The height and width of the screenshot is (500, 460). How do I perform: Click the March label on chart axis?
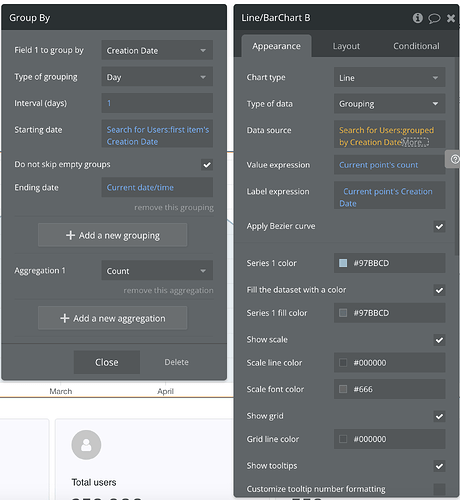61,391
